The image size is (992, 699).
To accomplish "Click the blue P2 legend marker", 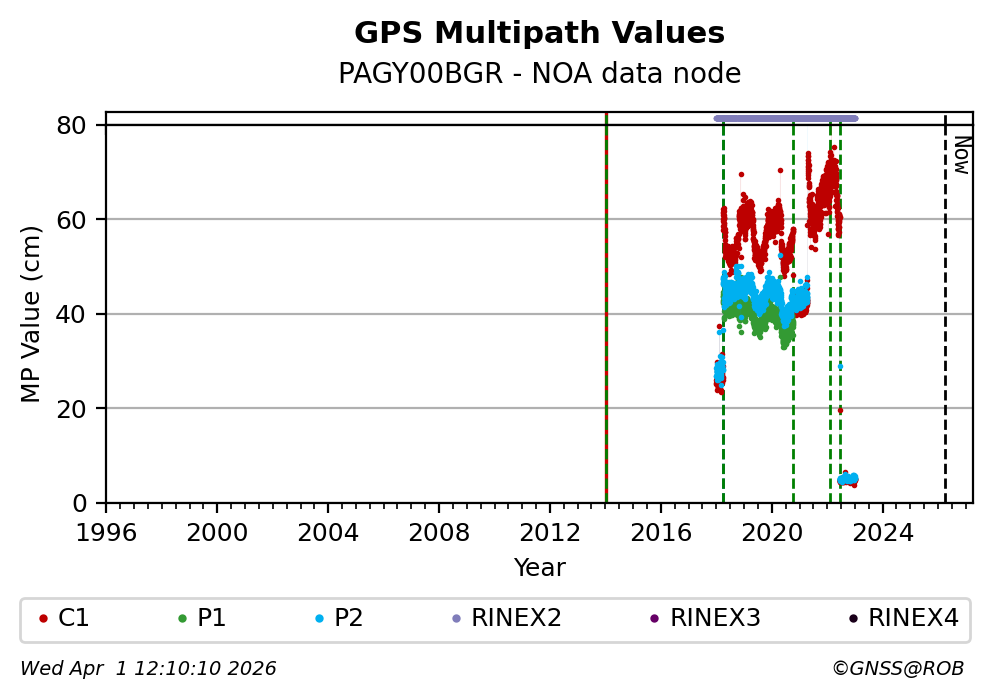I will (319, 619).
